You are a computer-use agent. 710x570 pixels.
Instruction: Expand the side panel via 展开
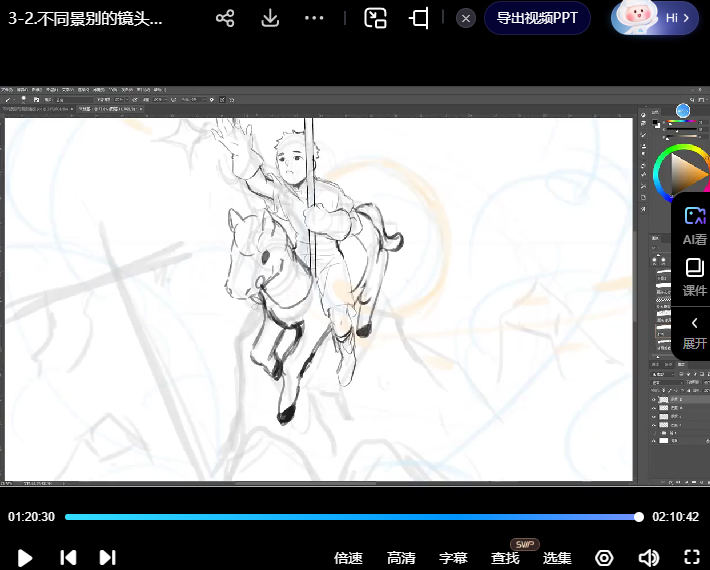click(x=694, y=332)
